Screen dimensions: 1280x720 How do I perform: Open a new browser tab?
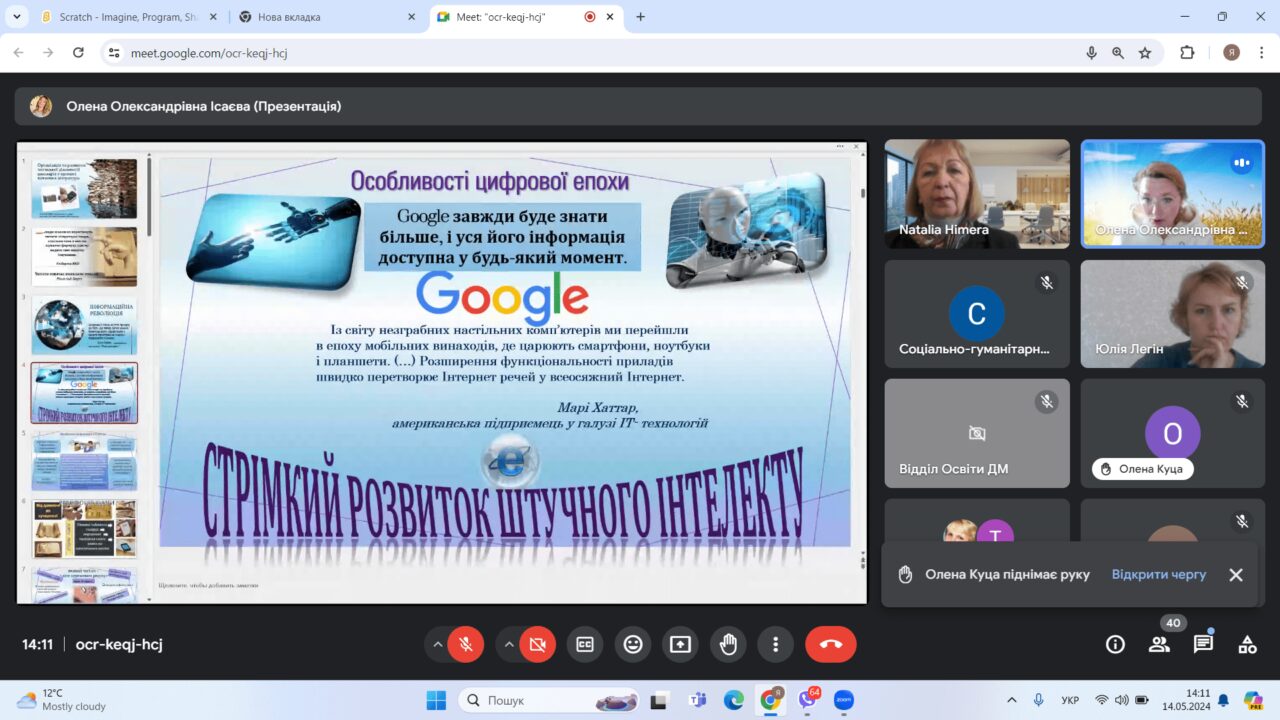pyautogui.click(x=641, y=17)
